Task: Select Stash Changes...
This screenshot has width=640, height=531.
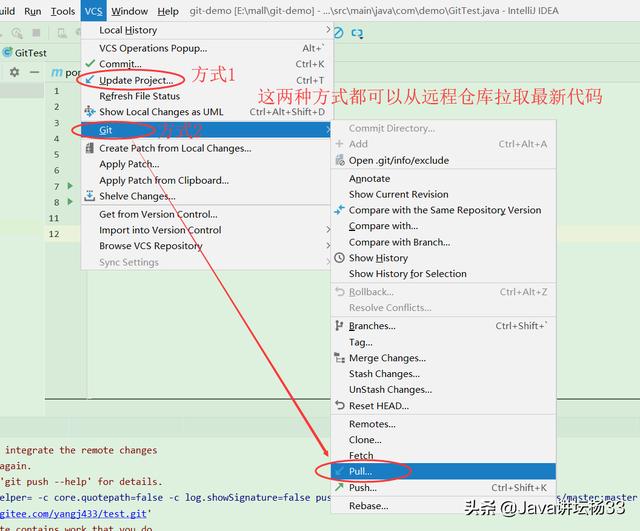Action: [443, 374]
